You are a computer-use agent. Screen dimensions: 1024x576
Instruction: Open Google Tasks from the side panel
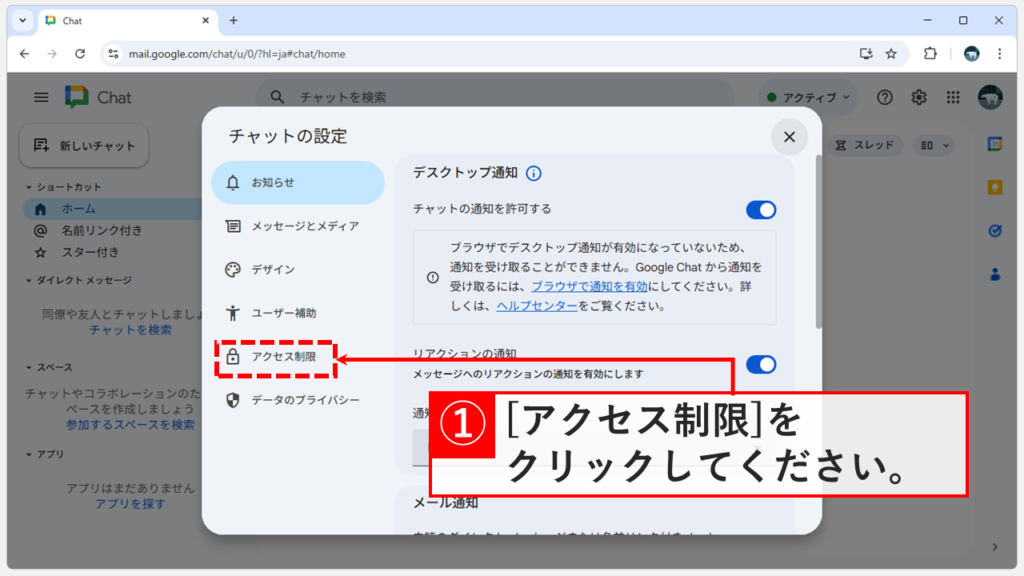pyautogui.click(x=994, y=230)
